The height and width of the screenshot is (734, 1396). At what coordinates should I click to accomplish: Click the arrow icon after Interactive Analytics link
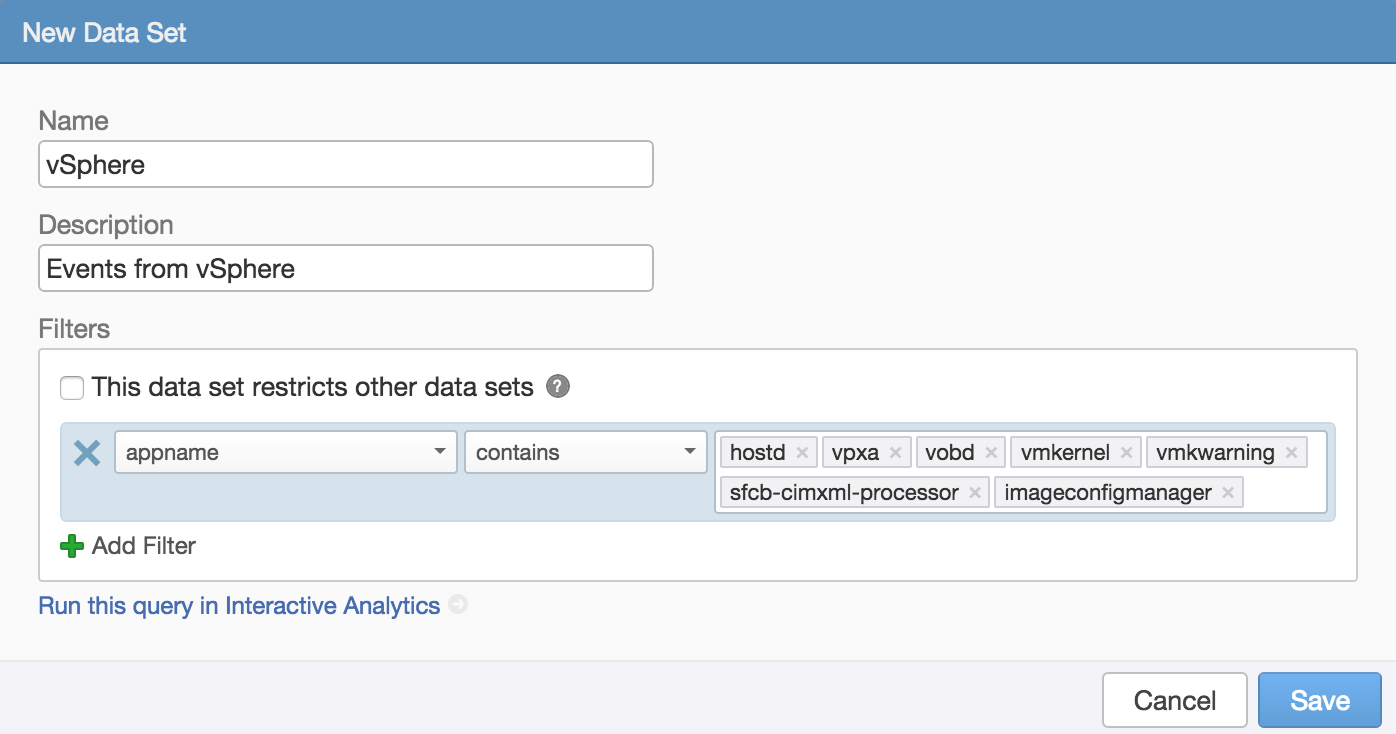pyautogui.click(x=457, y=605)
